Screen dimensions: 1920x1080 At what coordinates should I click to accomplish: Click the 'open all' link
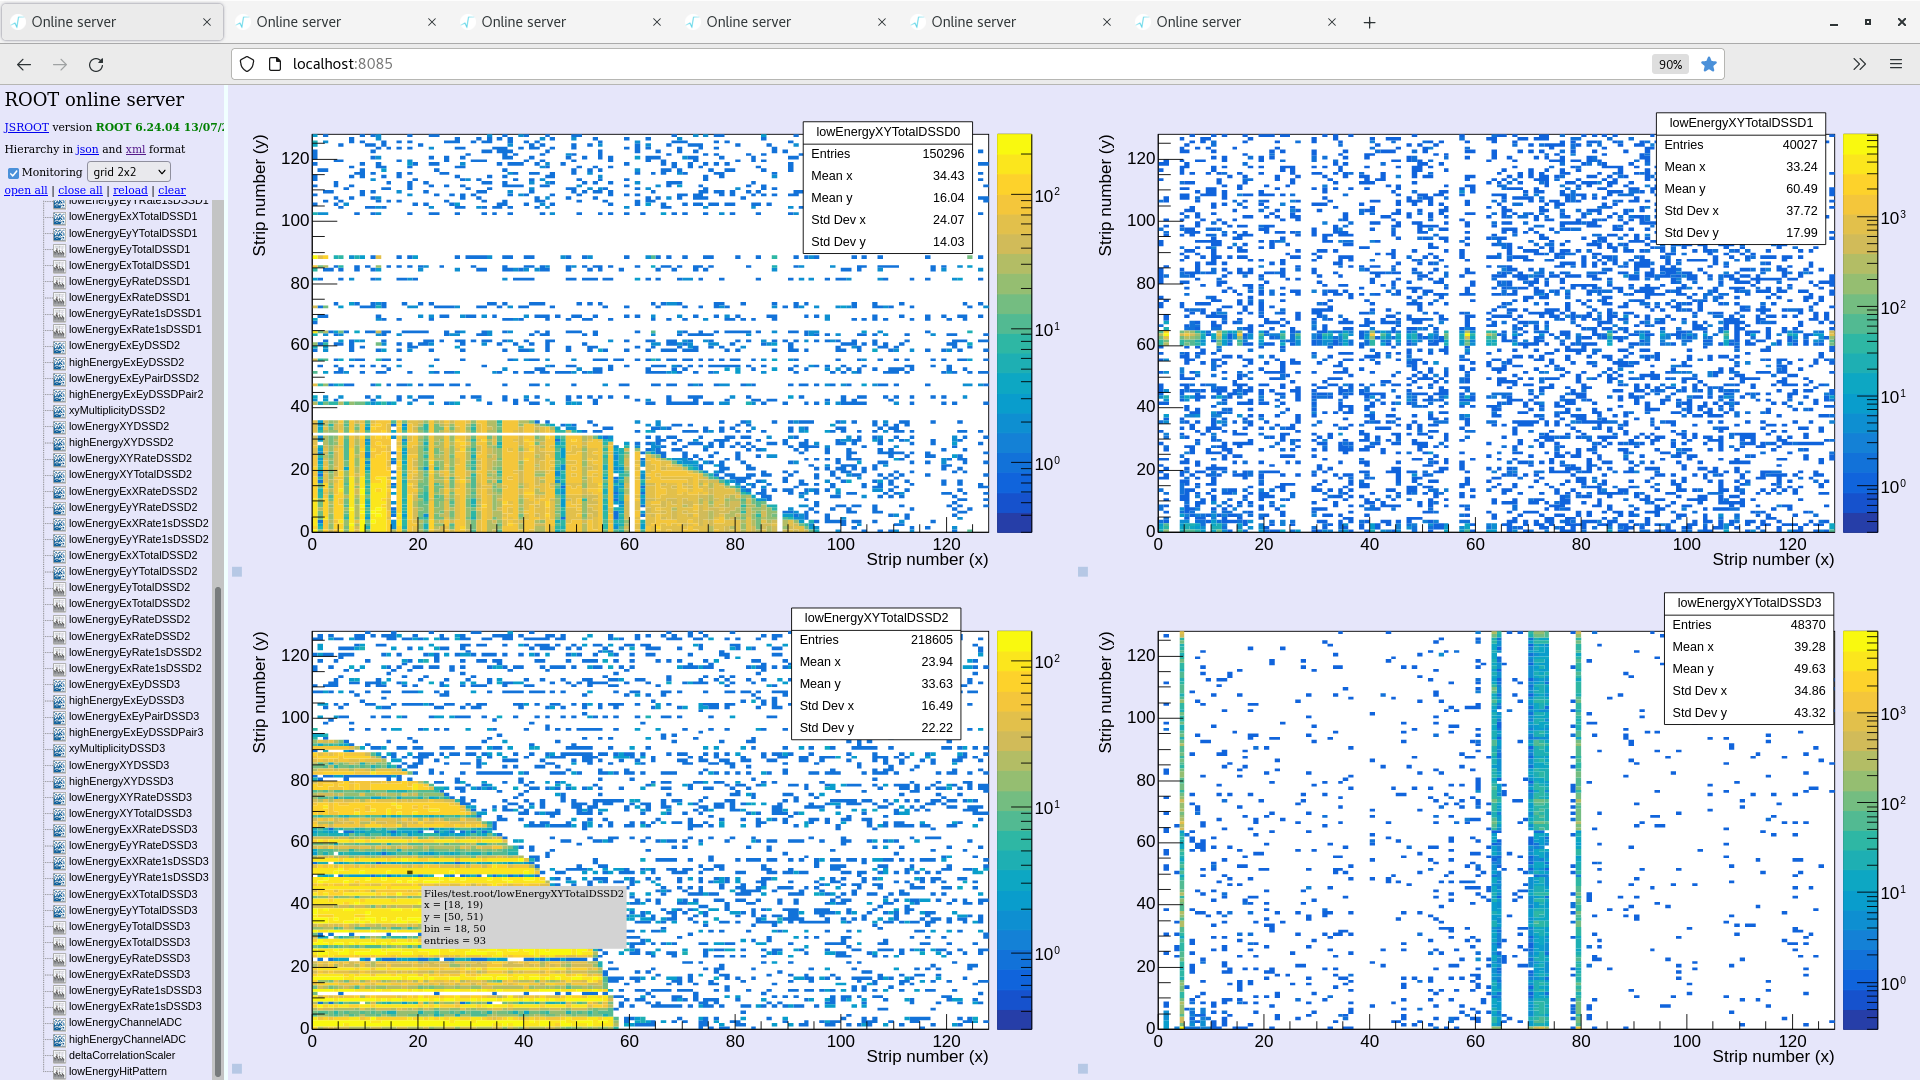coord(26,190)
